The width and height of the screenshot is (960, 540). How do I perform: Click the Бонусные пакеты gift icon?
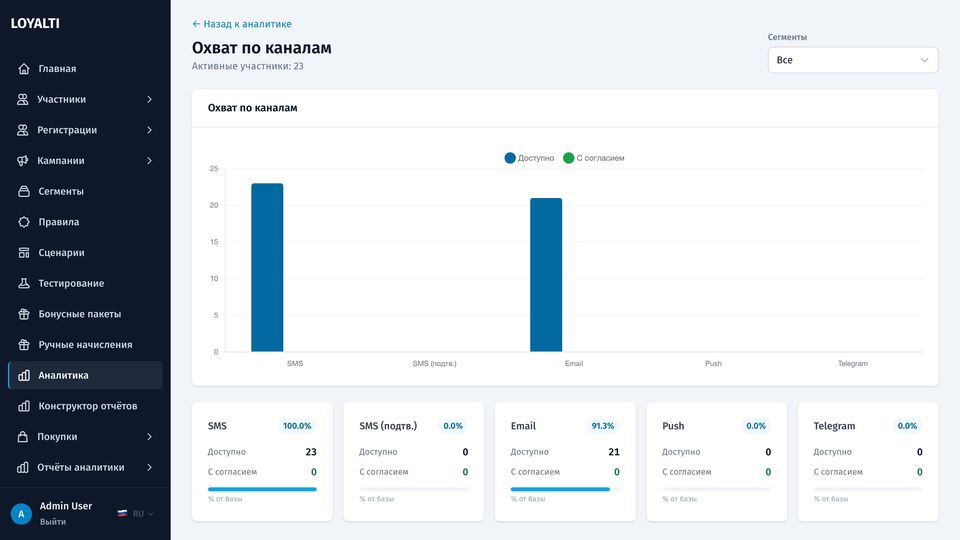[24, 313]
